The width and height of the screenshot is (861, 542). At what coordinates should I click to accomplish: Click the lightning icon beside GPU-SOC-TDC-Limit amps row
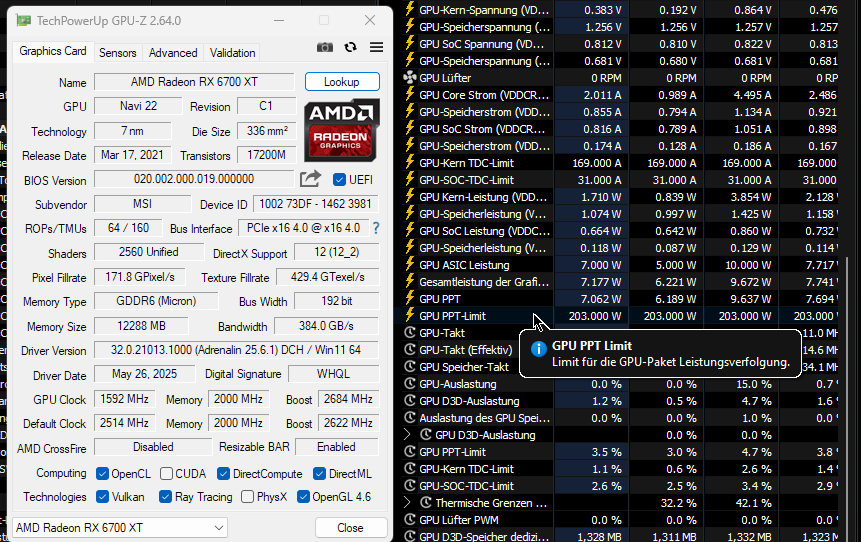click(410, 180)
